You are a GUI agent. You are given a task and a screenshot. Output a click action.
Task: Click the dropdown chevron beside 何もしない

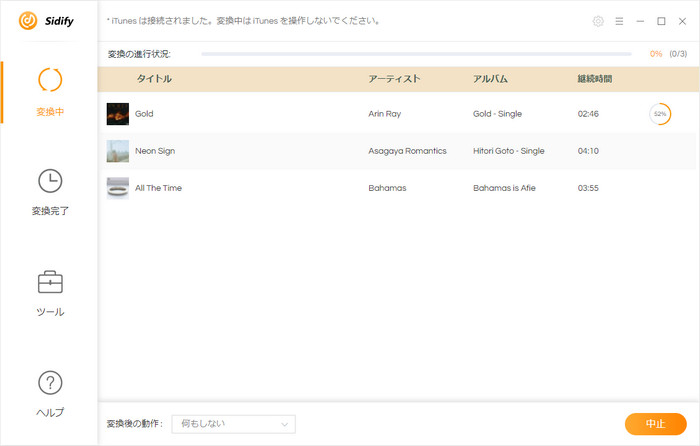click(x=284, y=424)
